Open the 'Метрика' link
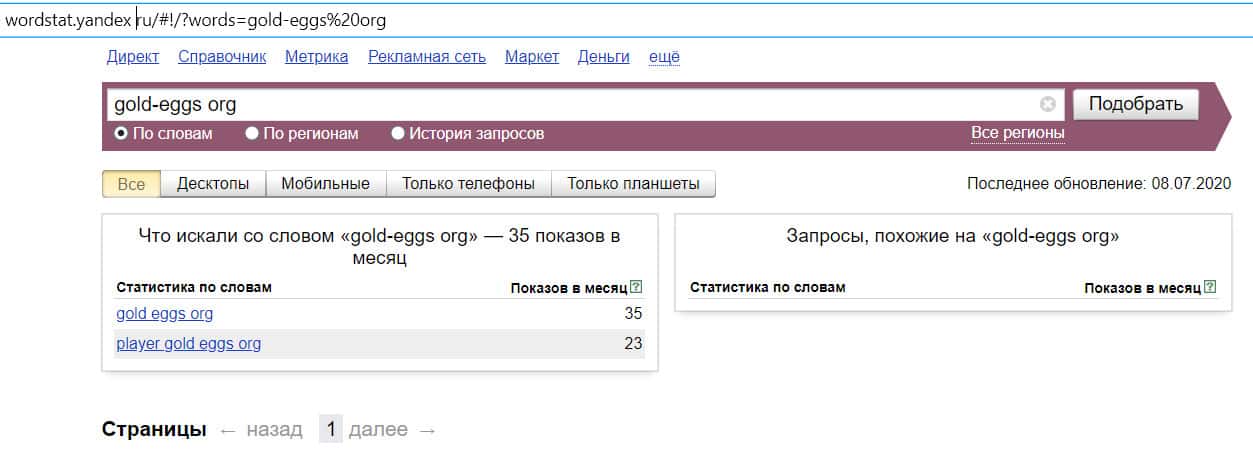This screenshot has height=476, width=1253. point(316,57)
